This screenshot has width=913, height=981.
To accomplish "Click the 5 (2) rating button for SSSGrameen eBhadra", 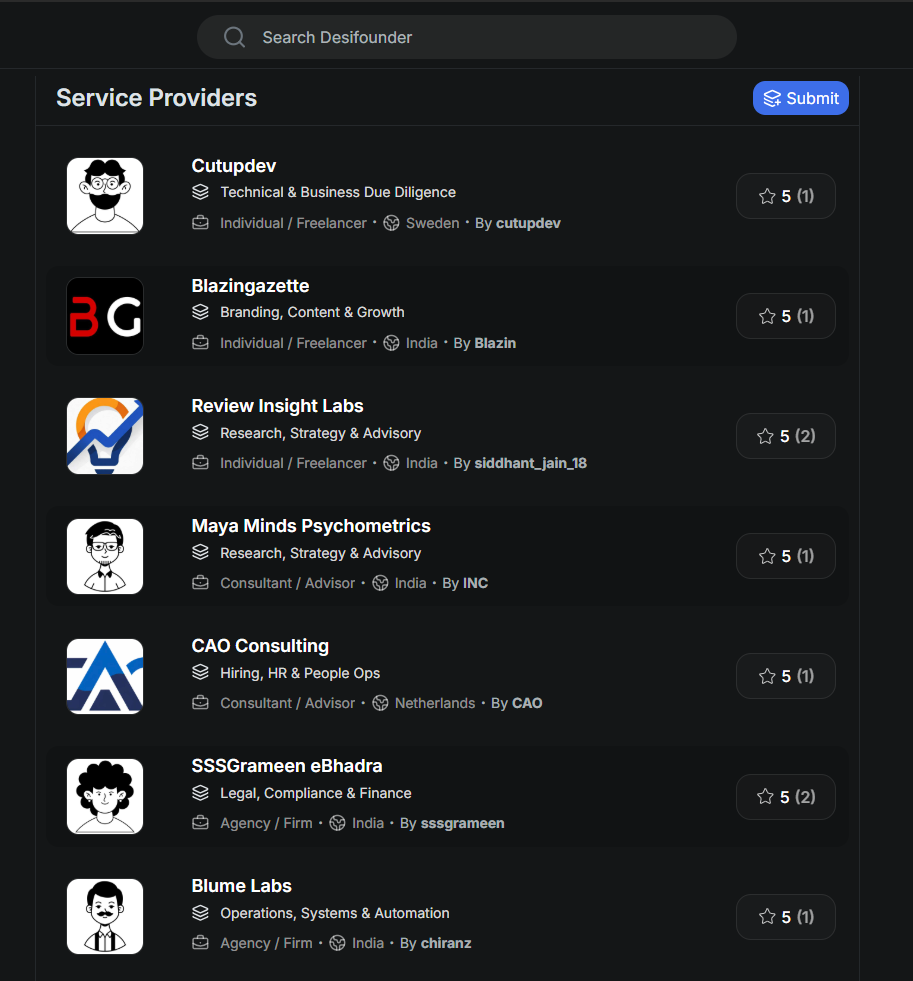I will coord(786,796).
